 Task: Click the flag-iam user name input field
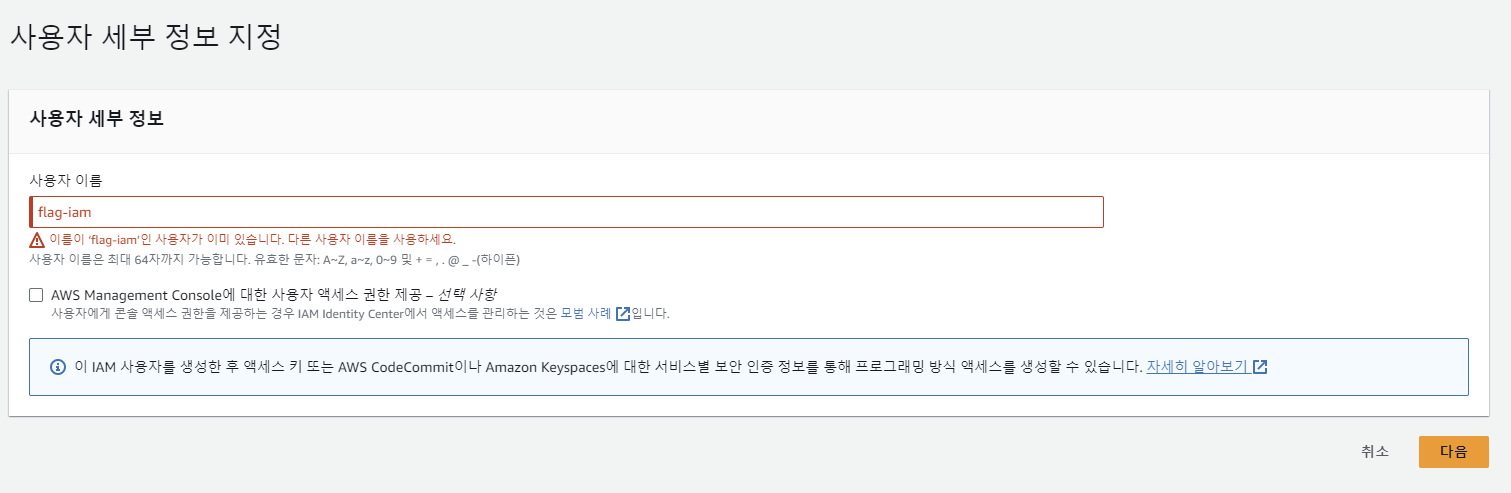566,212
